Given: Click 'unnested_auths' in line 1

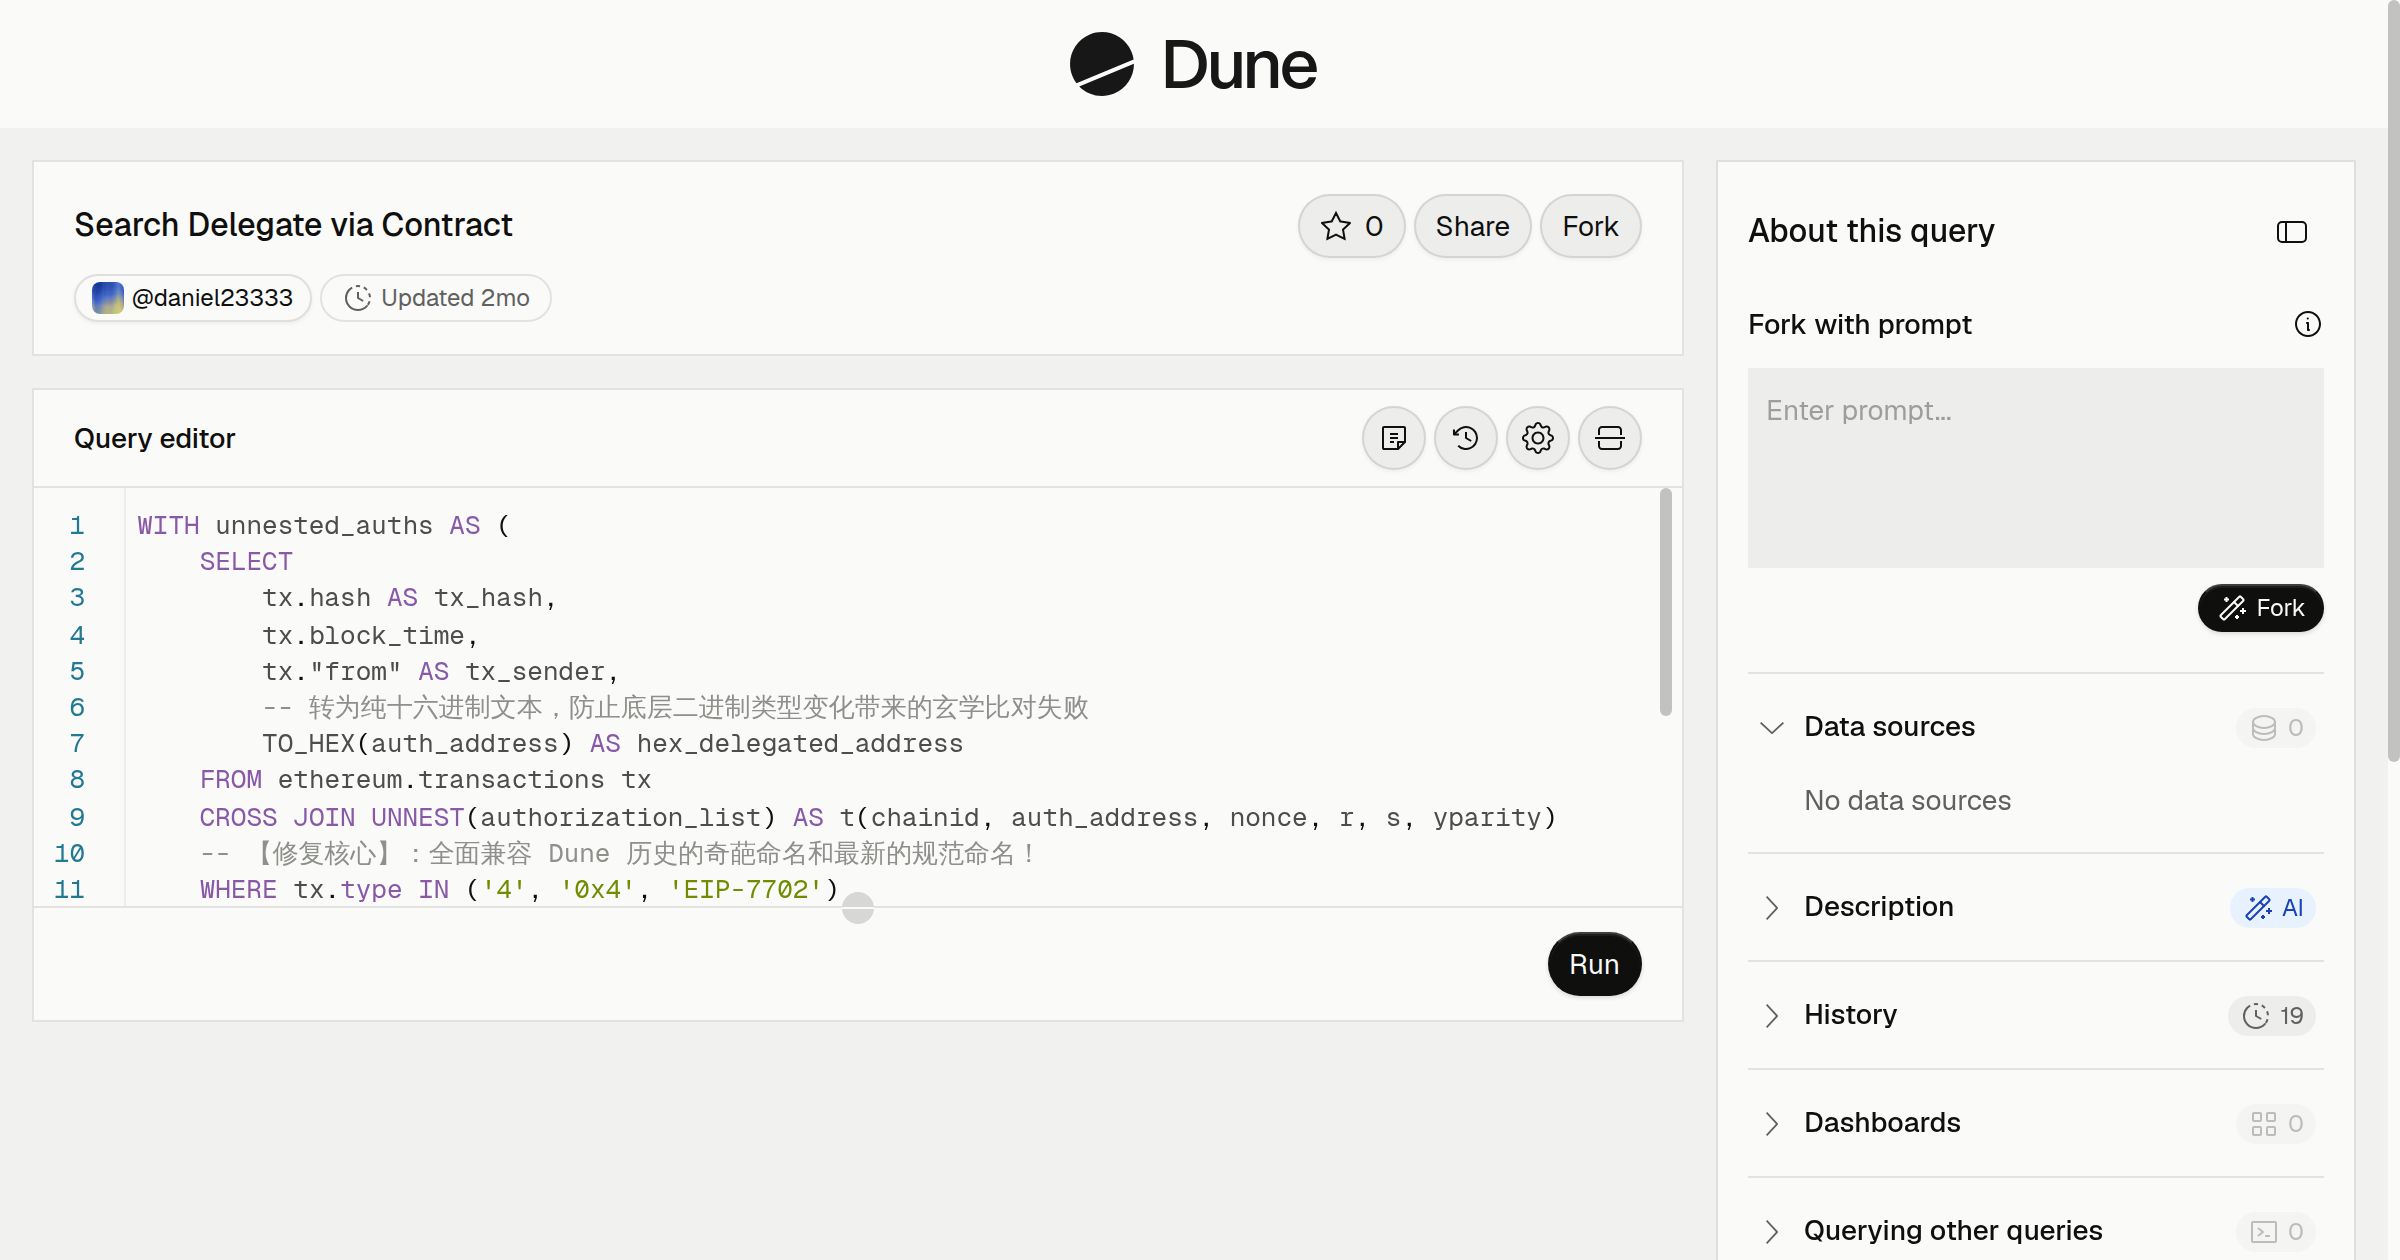Looking at the screenshot, I should coord(324,526).
